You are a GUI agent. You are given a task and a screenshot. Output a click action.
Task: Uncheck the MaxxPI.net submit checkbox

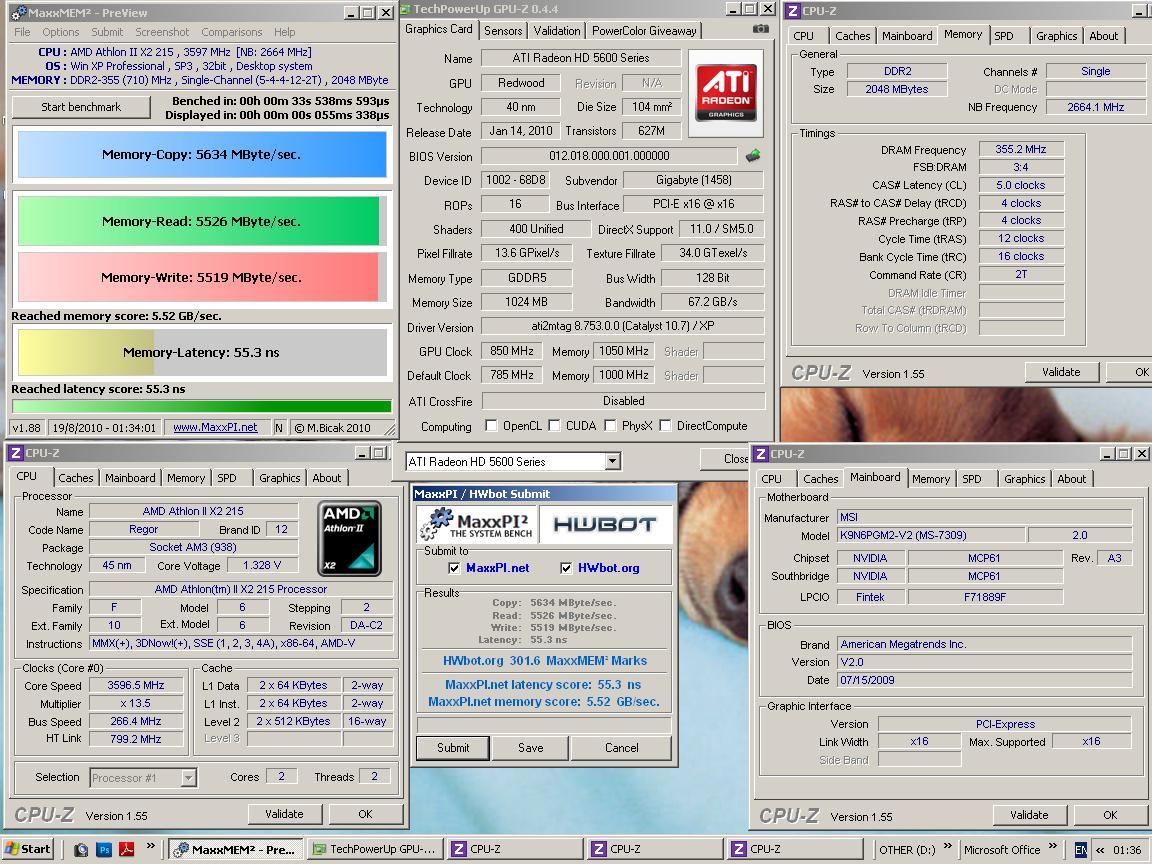tap(454, 568)
